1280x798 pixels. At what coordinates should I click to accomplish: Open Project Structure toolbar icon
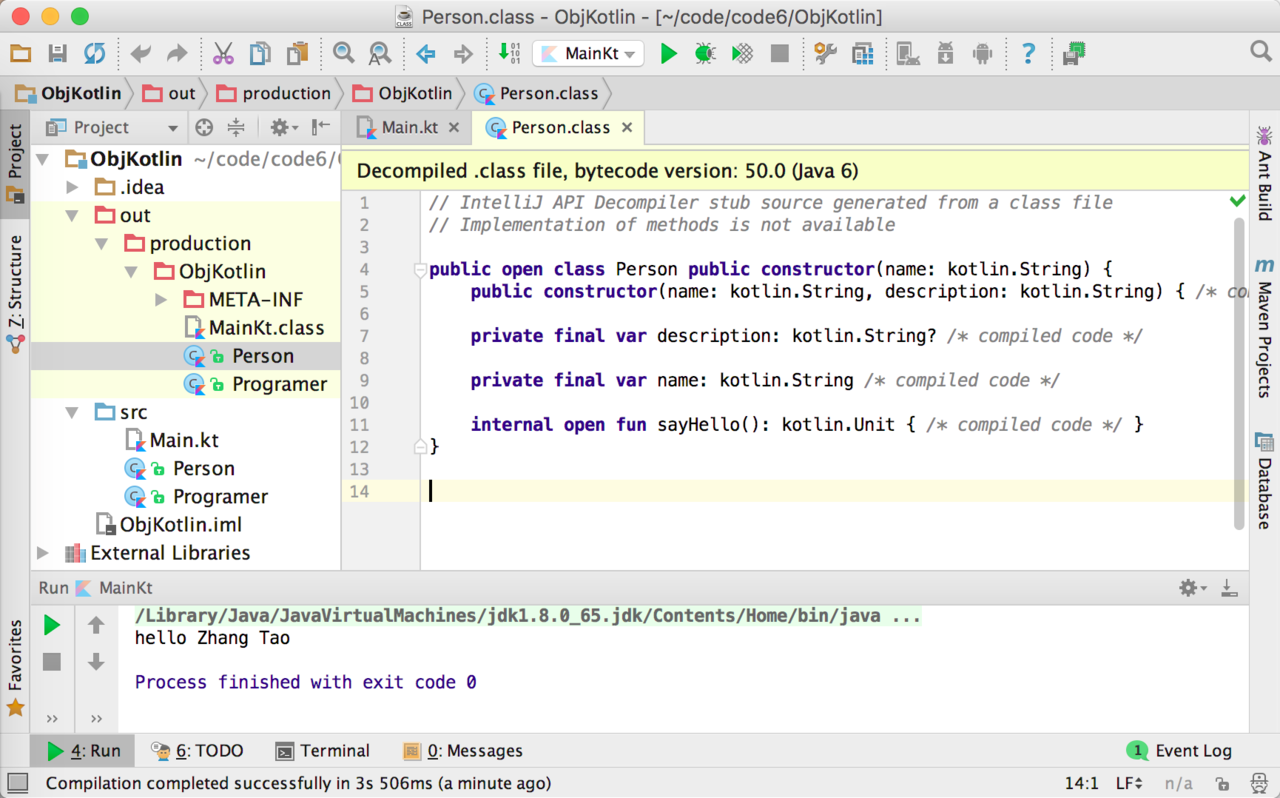862,54
